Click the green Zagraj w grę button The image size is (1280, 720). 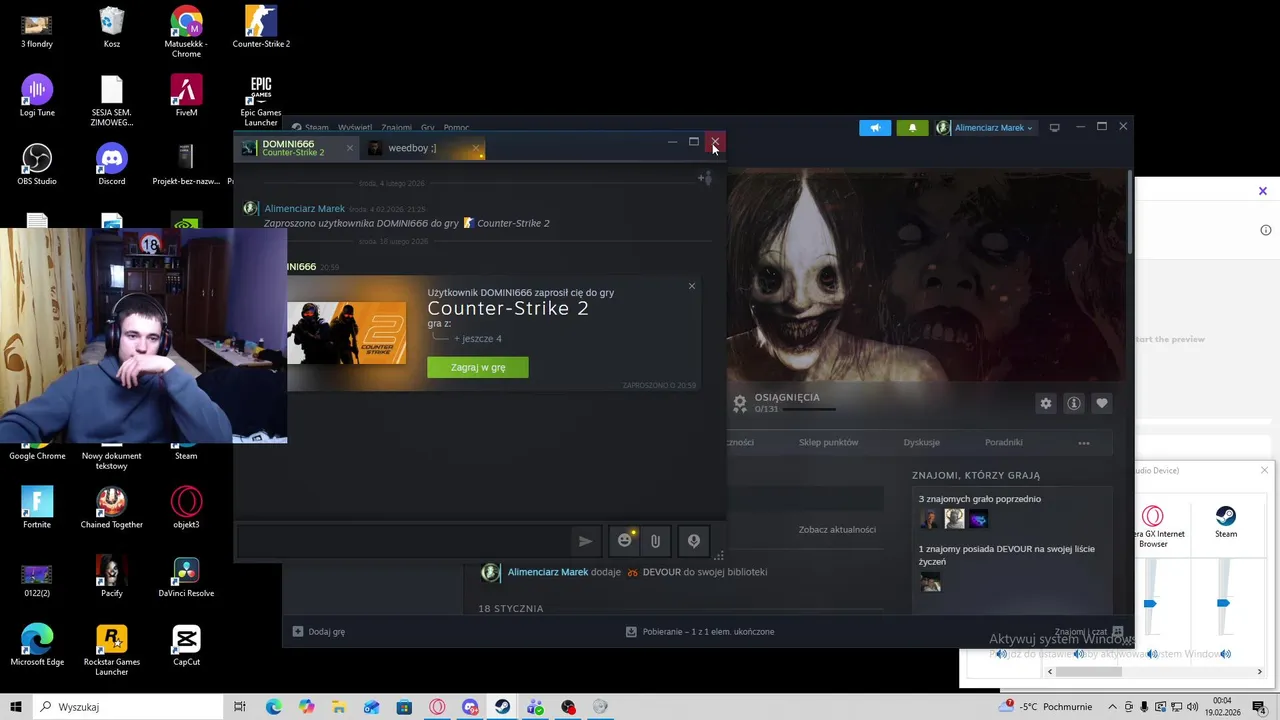click(478, 367)
